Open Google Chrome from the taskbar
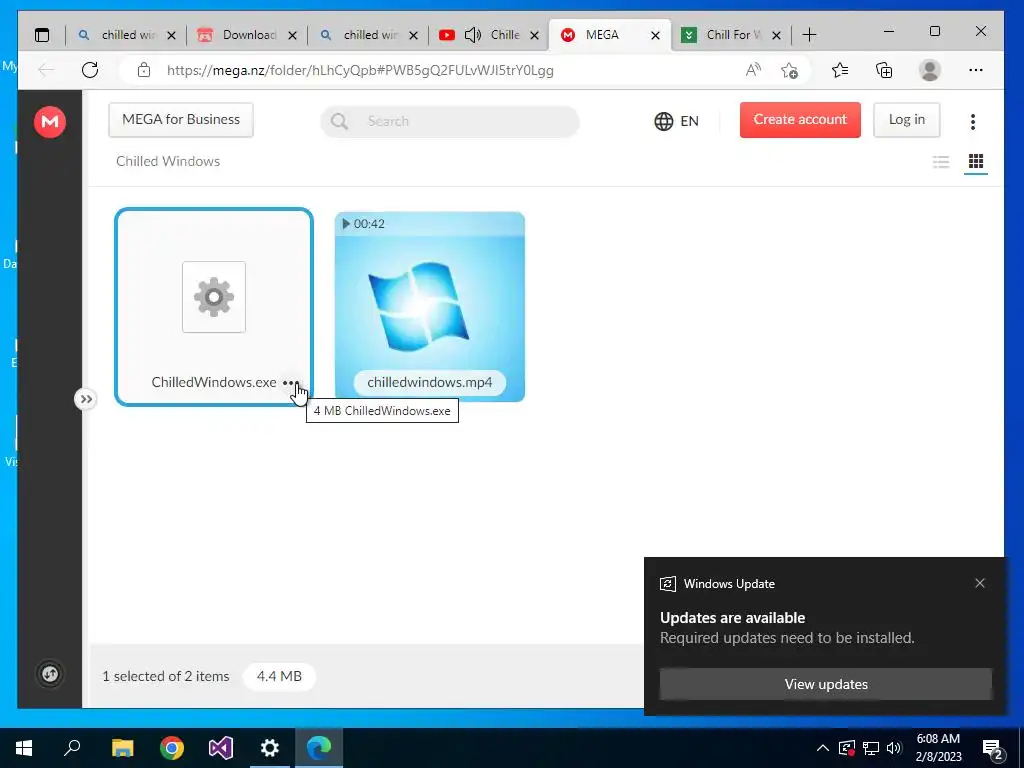The height and width of the screenshot is (768, 1024). pyautogui.click(x=172, y=748)
